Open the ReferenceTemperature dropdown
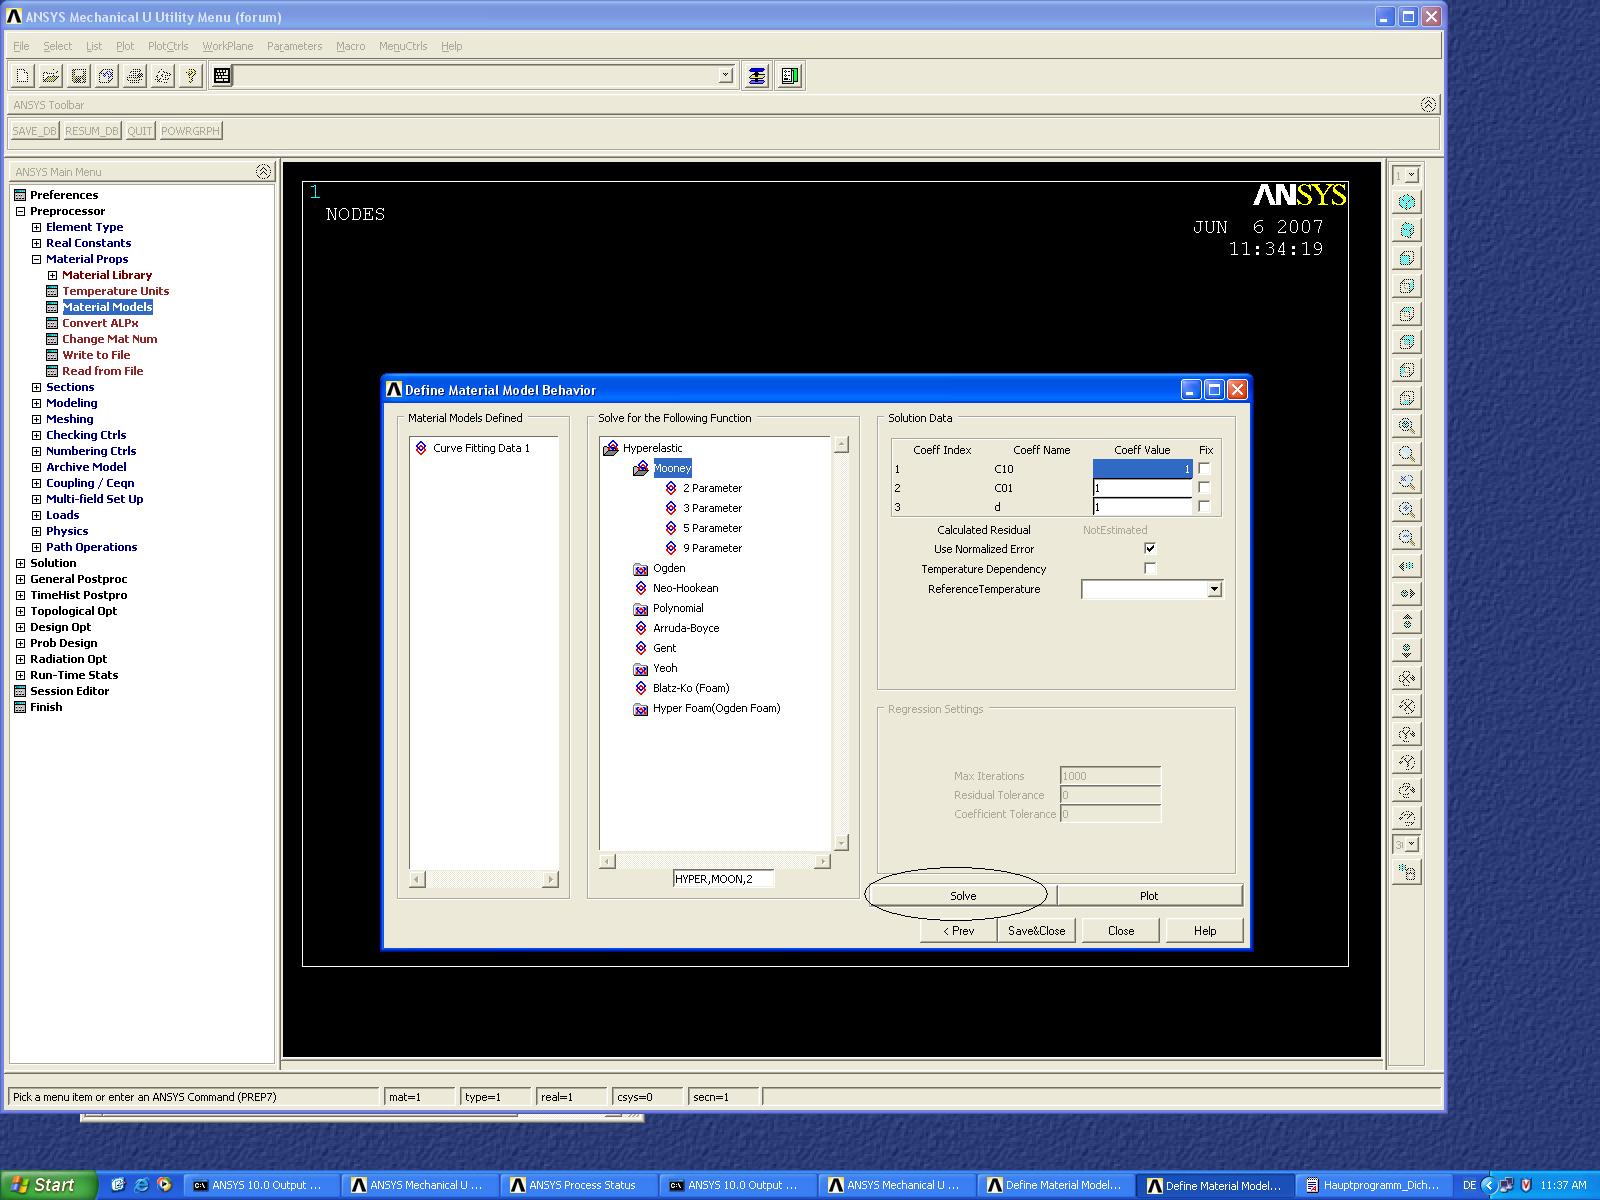 click(x=1214, y=589)
